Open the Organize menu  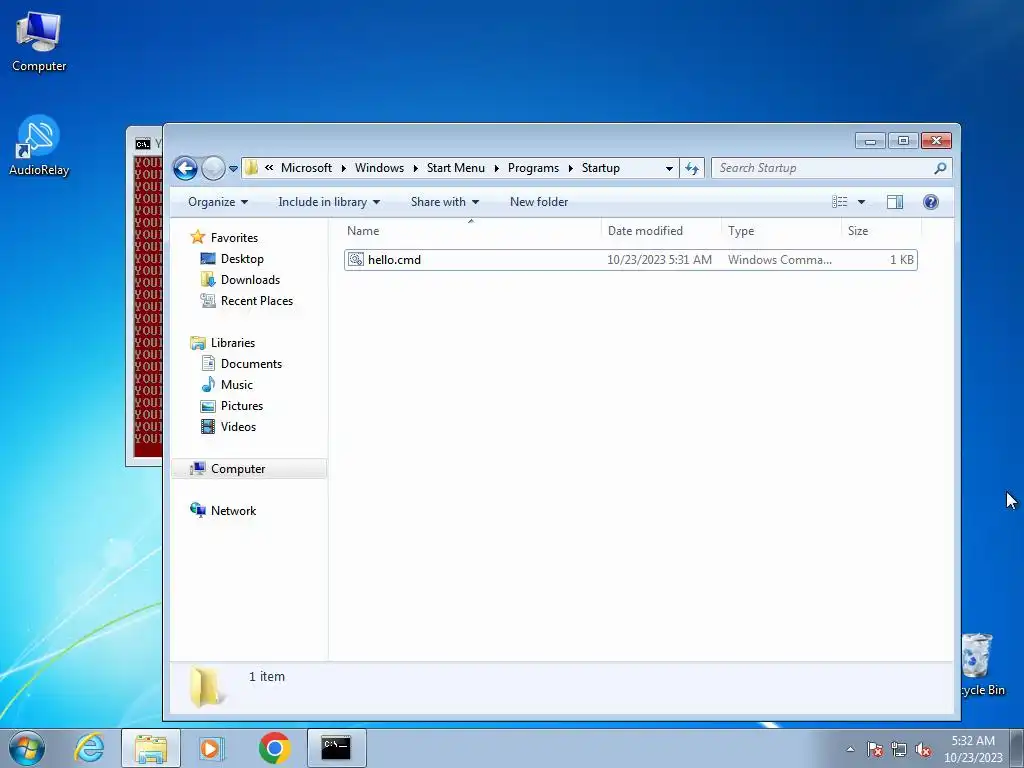tap(217, 202)
